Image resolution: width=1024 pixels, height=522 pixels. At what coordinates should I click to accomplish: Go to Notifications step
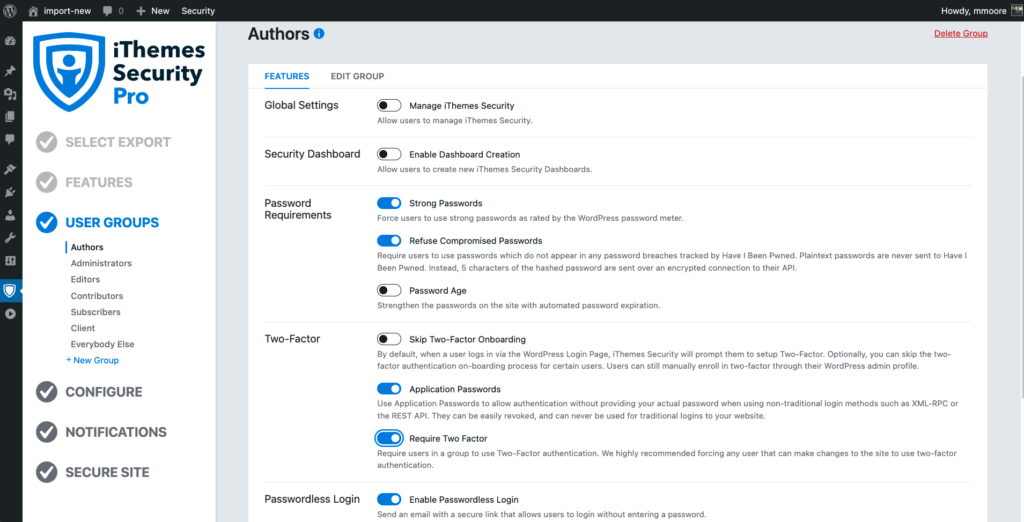[x=116, y=432]
